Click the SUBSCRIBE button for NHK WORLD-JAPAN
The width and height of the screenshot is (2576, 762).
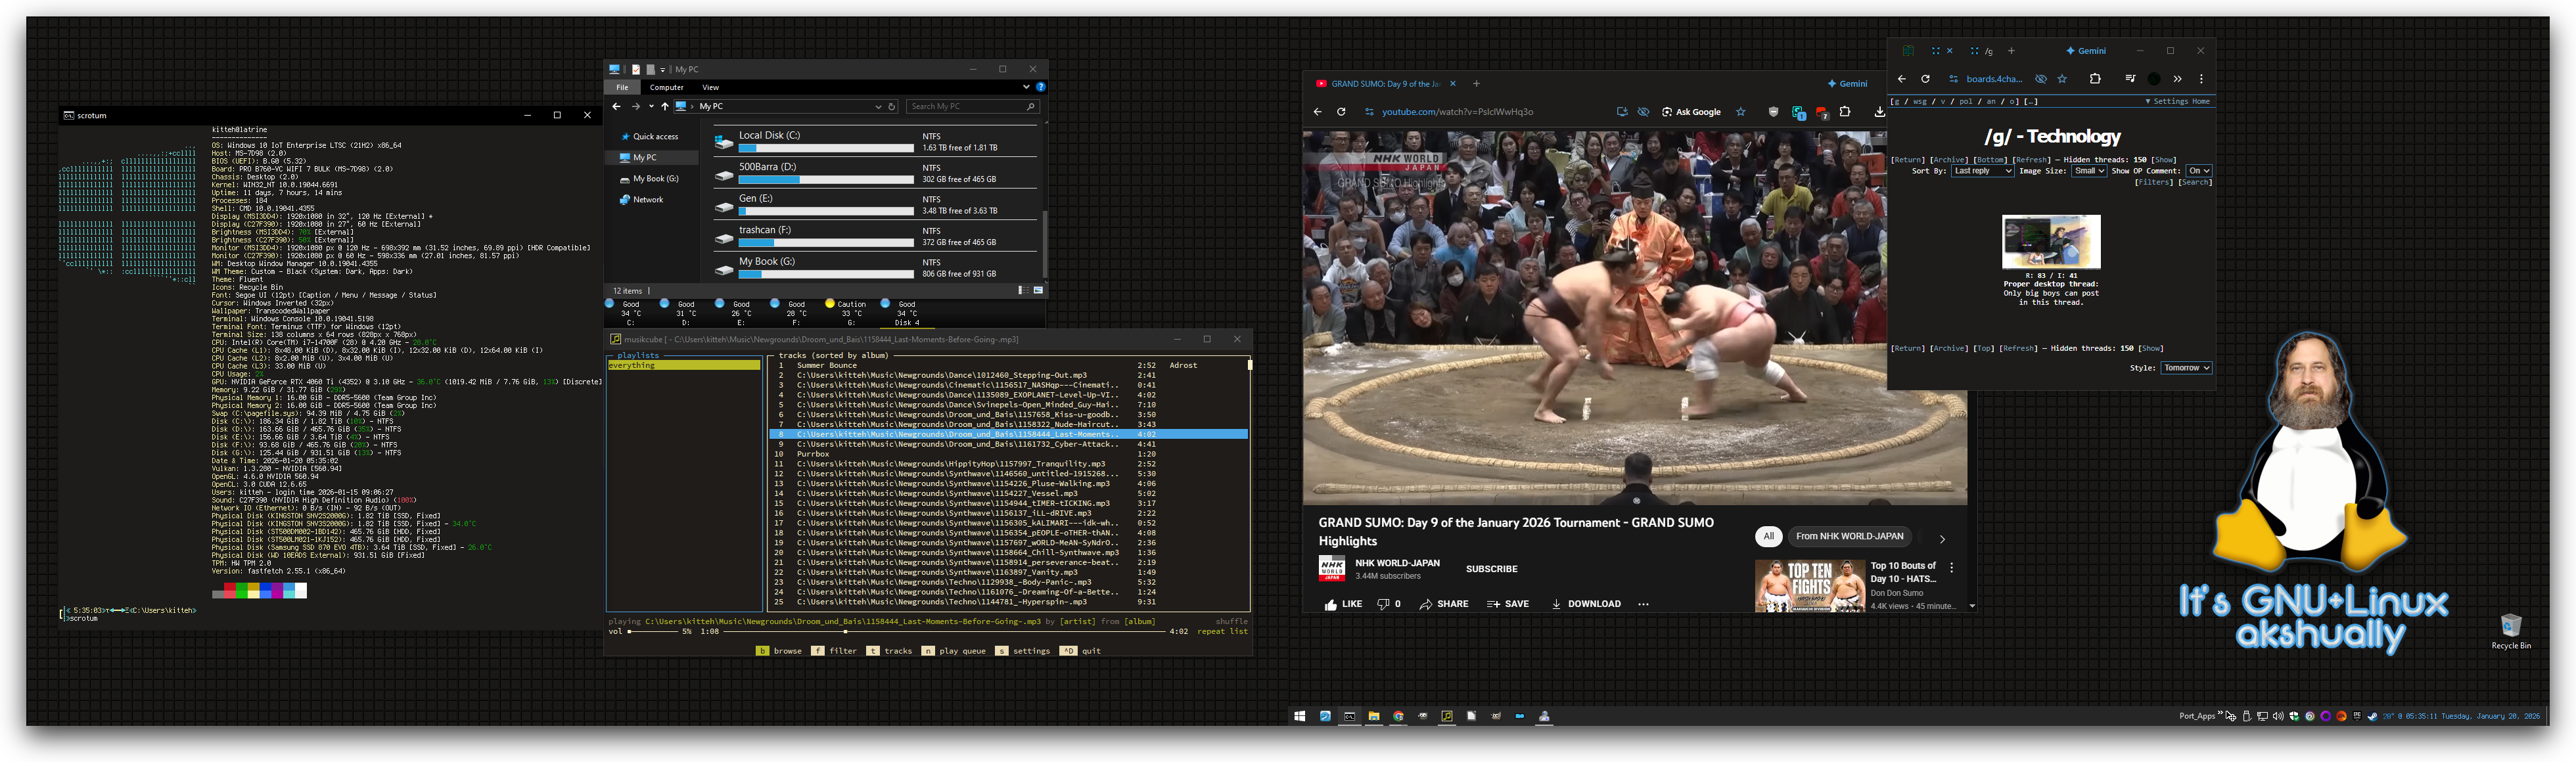pyautogui.click(x=1491, y=569)
